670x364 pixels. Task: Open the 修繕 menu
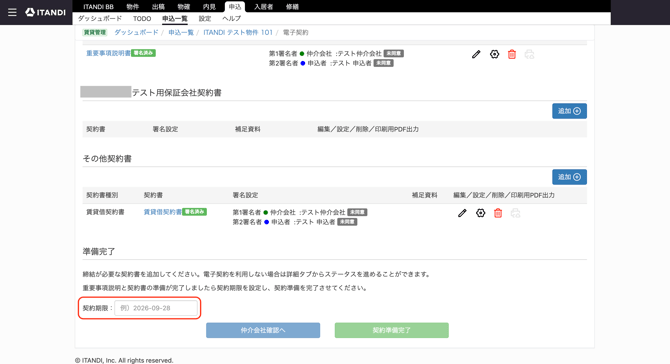coord(292,6)
